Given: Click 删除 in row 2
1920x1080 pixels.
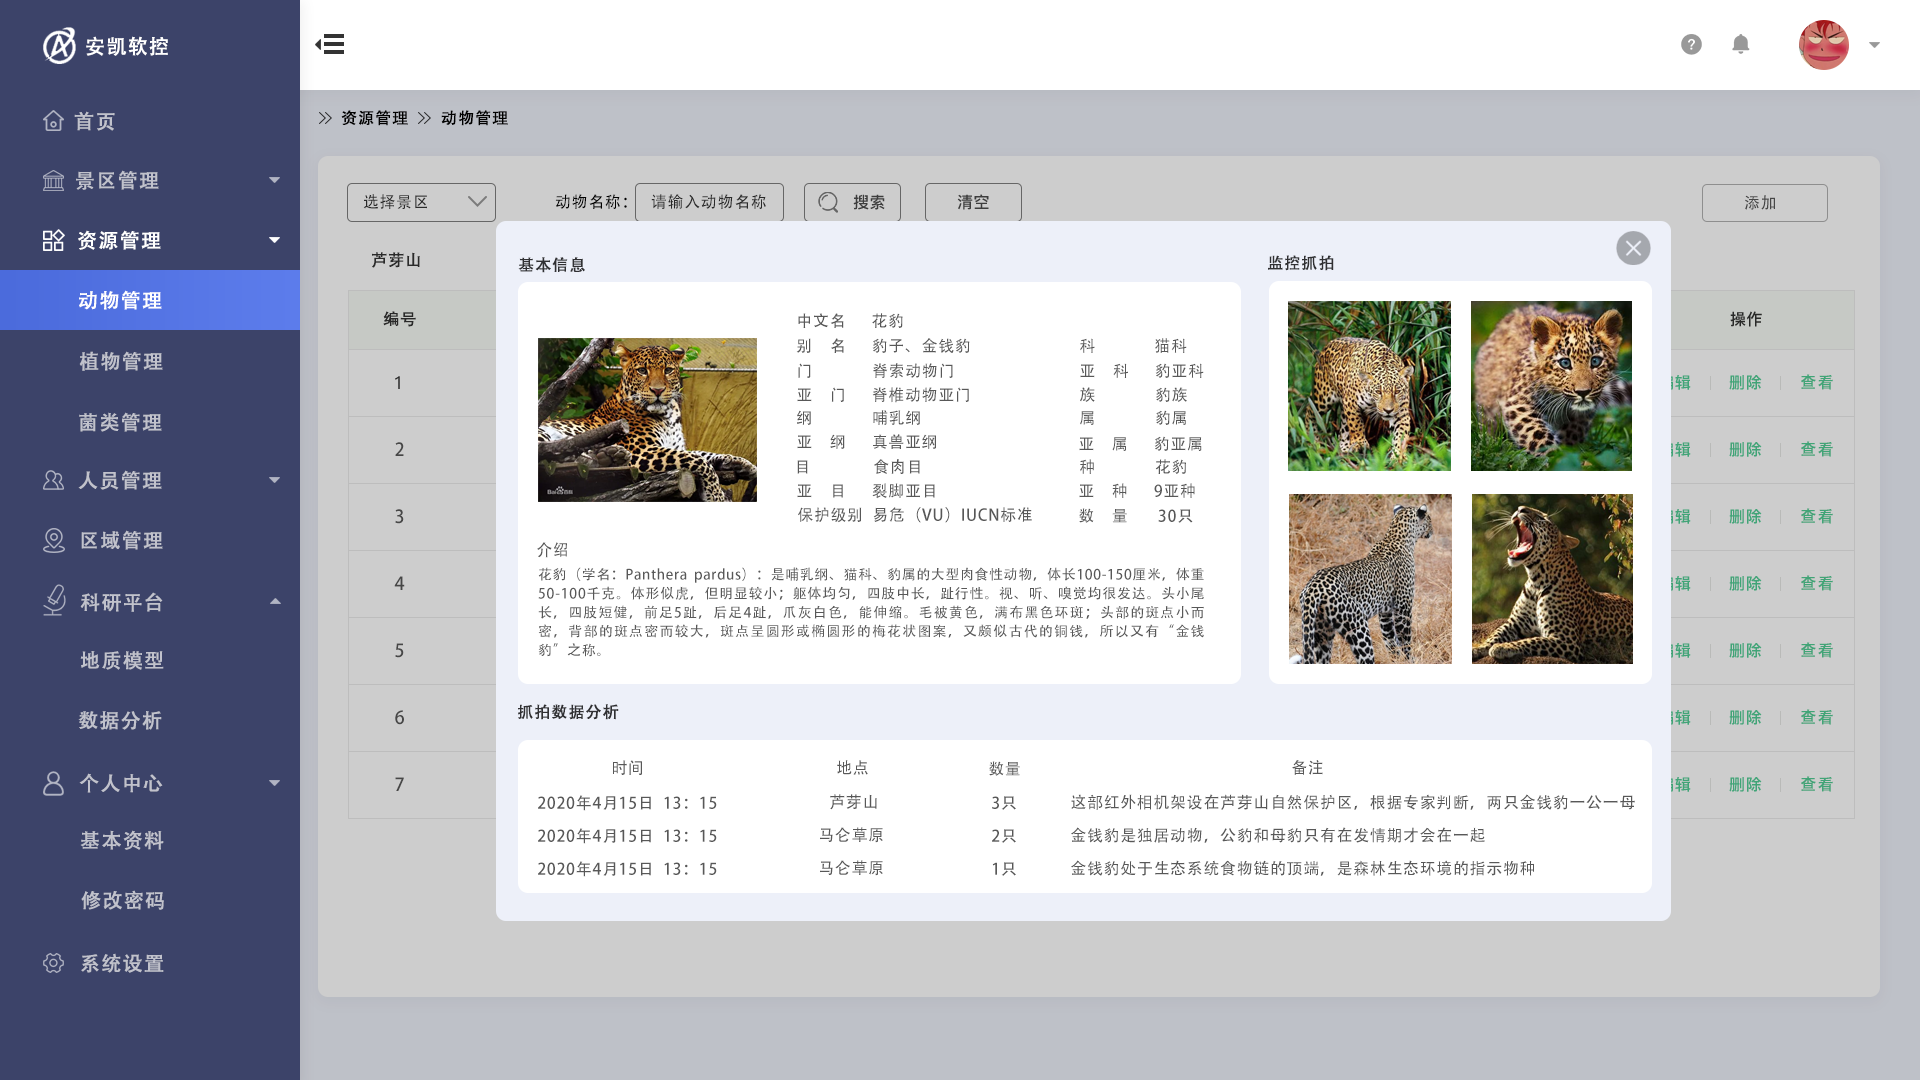Looking at the screenshot, I should (1745, 449).
